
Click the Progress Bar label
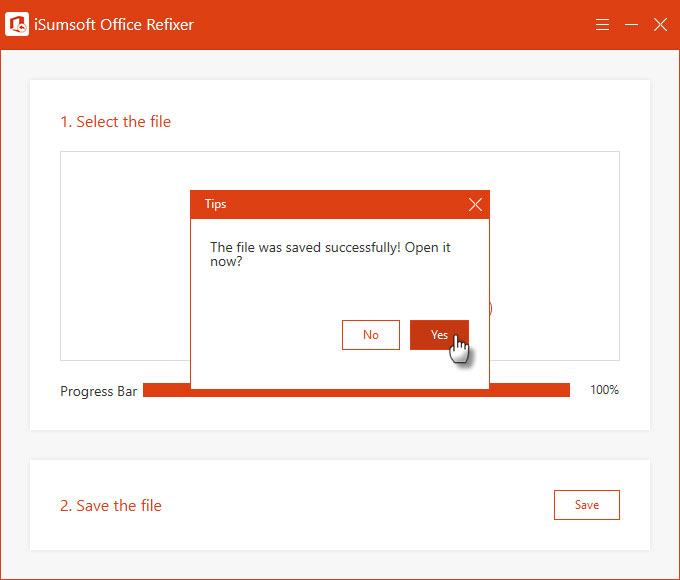[x=98, y=391]
